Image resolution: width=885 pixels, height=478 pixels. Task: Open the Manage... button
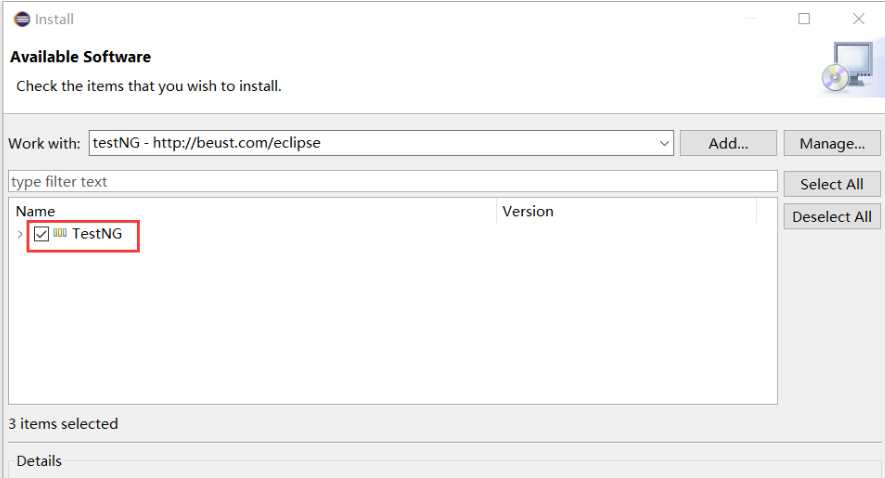(x=832, y=143)
